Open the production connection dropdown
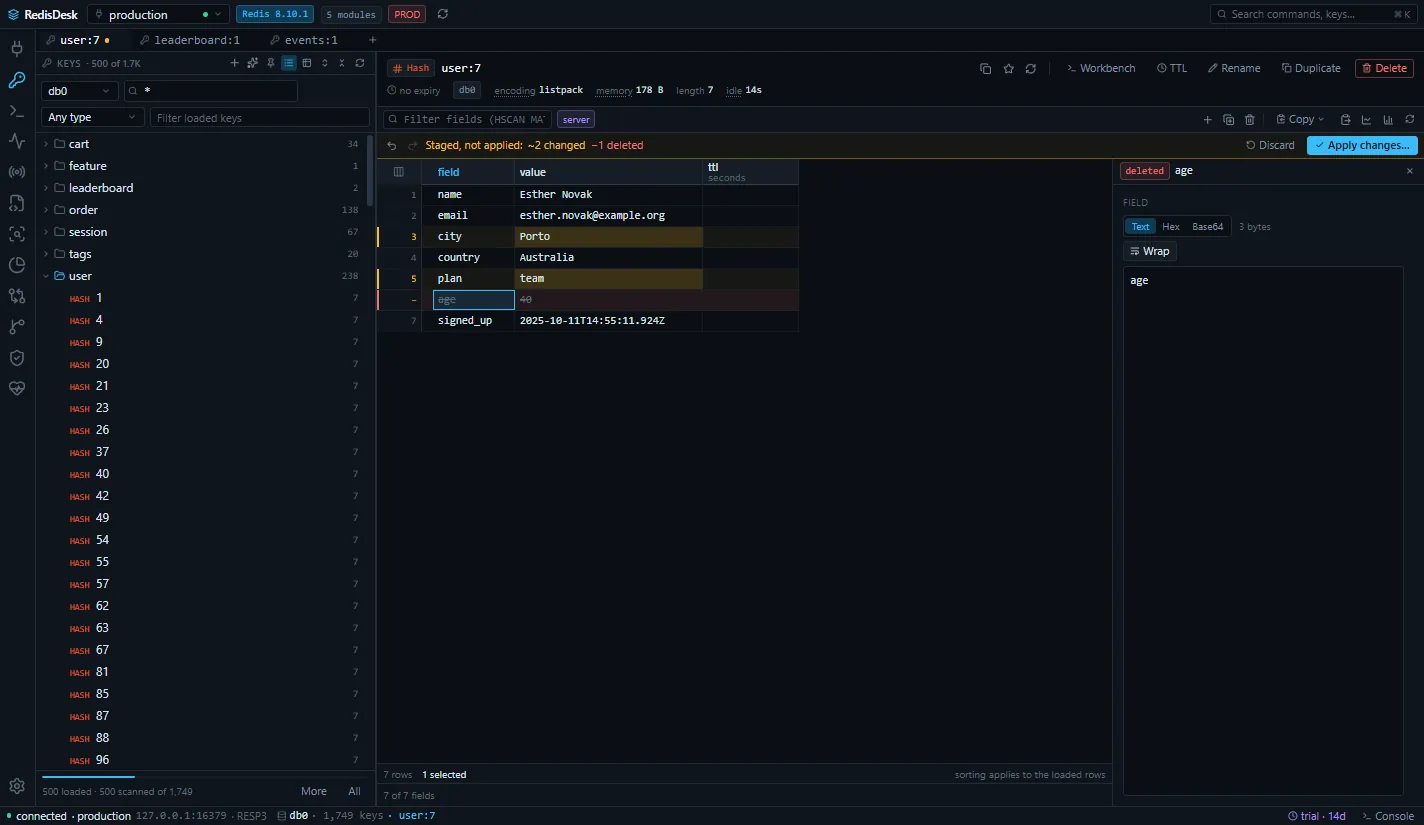This screenshot has width=1424, height=825. point(159,14)
